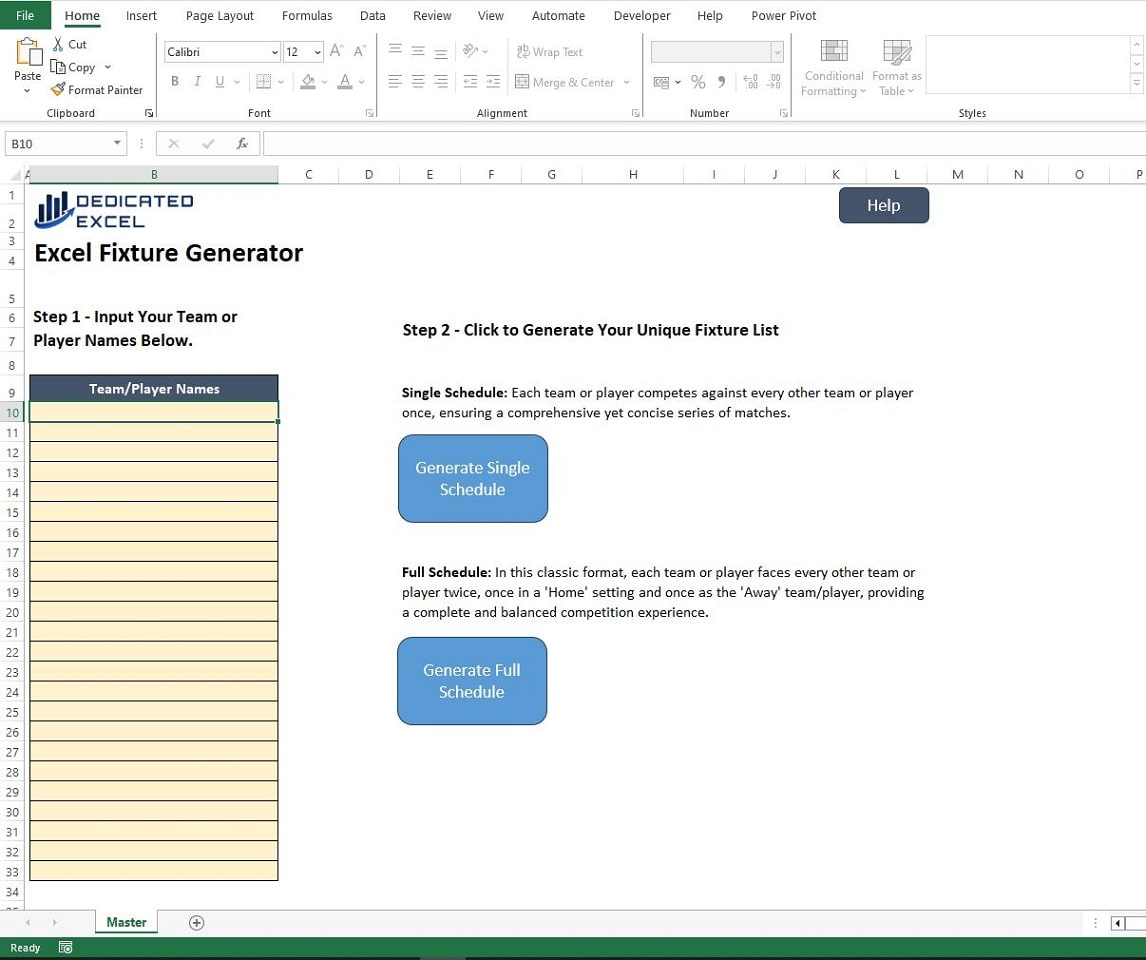
Task: Enable Wrap Text for the selection
Action: click(x=549, y=51)
